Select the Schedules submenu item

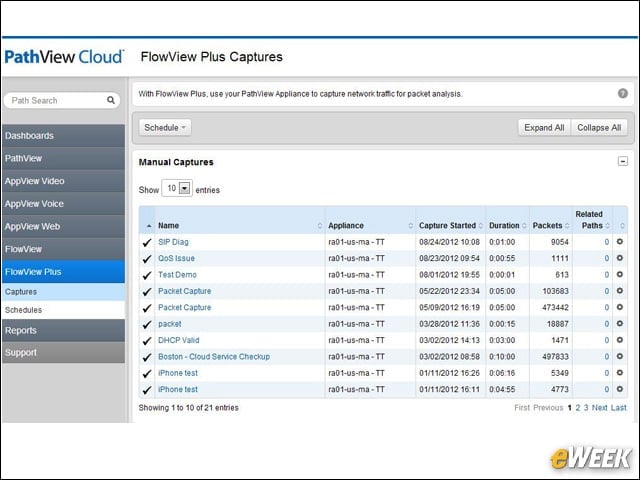(63, 310)
